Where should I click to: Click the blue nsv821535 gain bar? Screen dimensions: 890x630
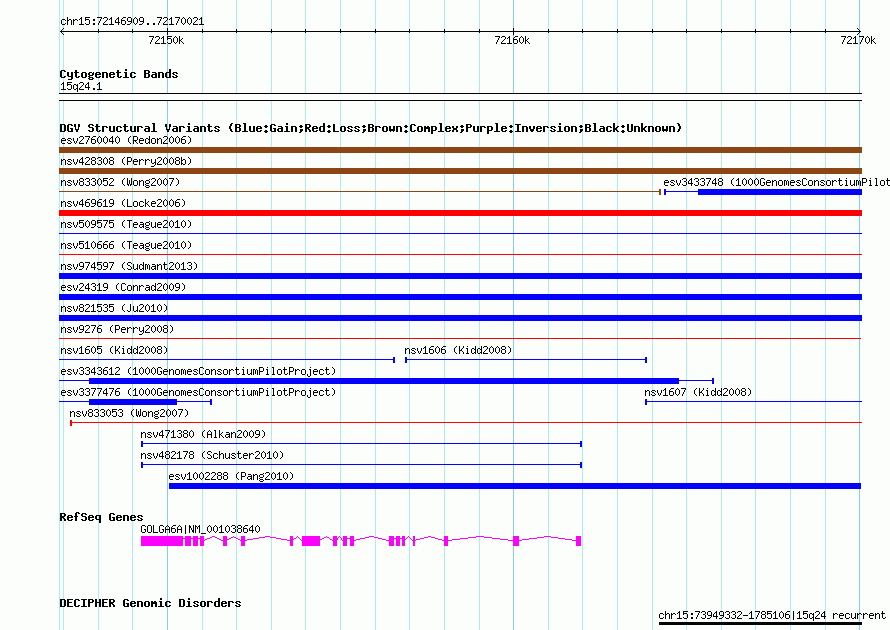(460, 318)
